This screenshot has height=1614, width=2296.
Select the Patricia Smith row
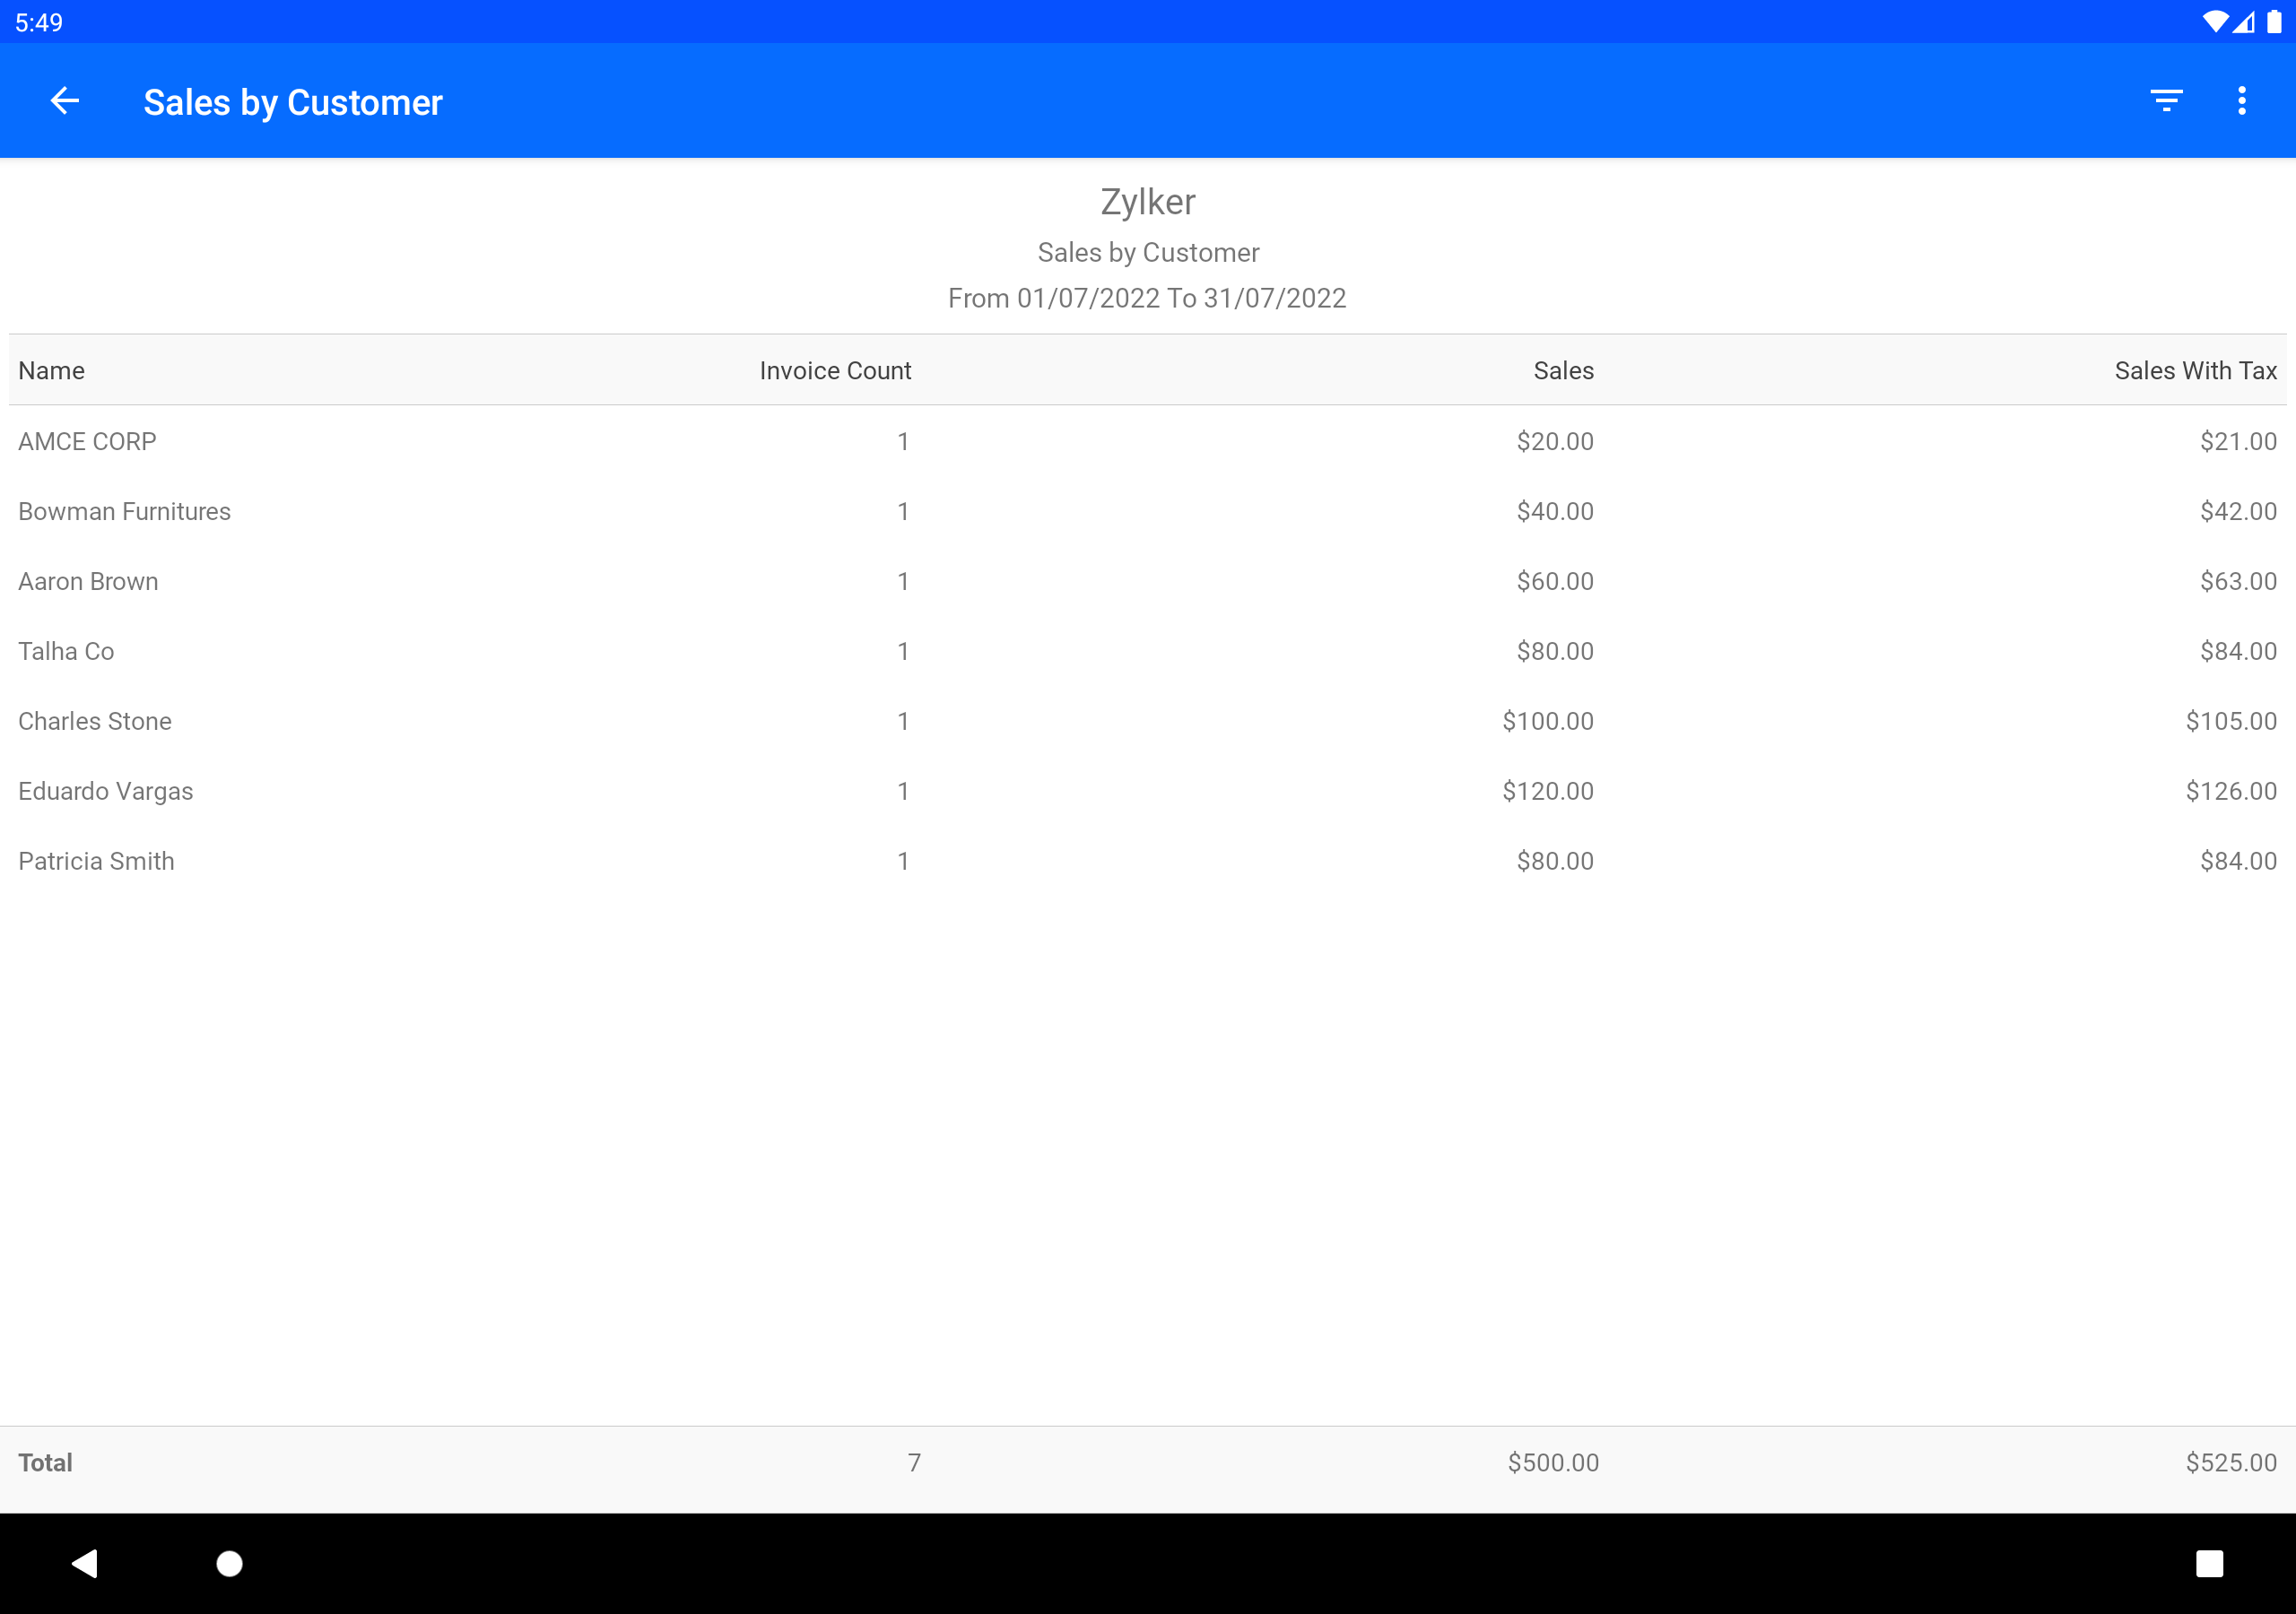(1148, 861)
